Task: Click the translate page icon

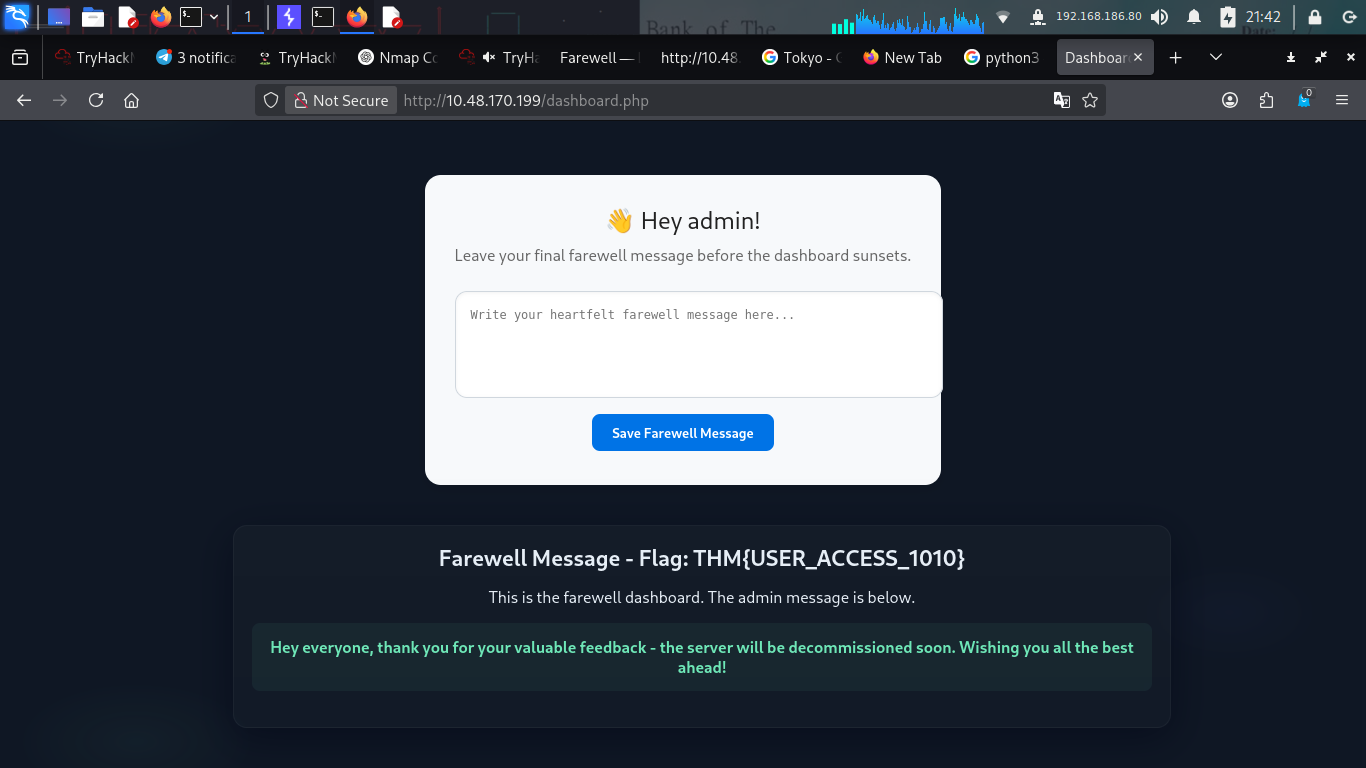Action: [1062, 100]
